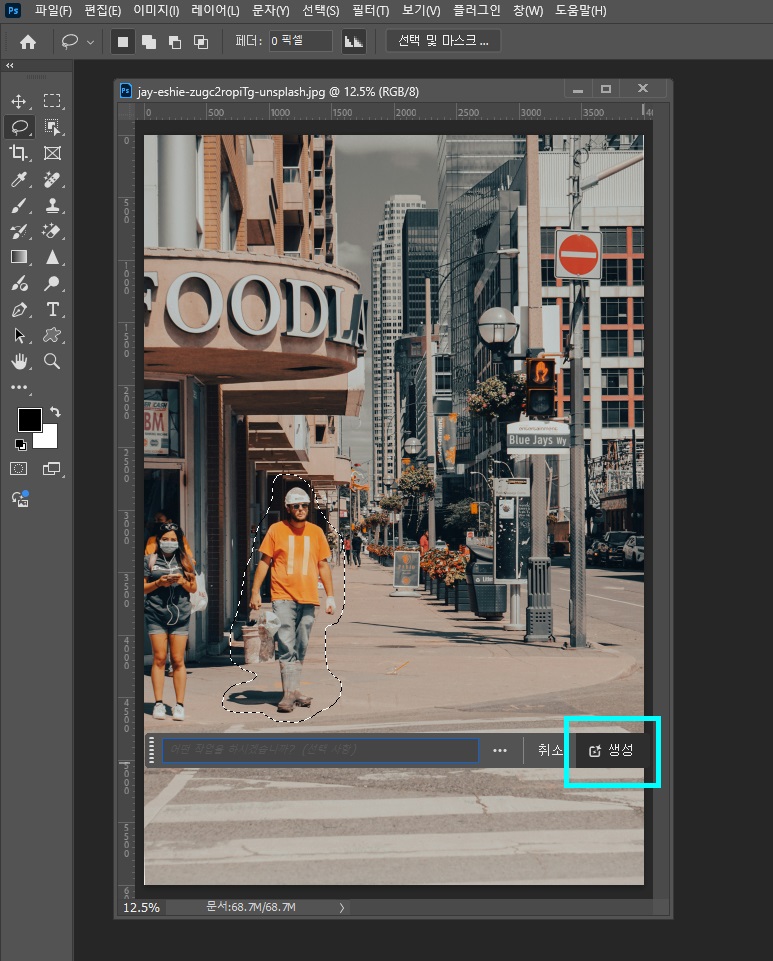Viewport: 773px width, 961px height.
Task: Click the 취소 cancel button
Action: point(550,750)
